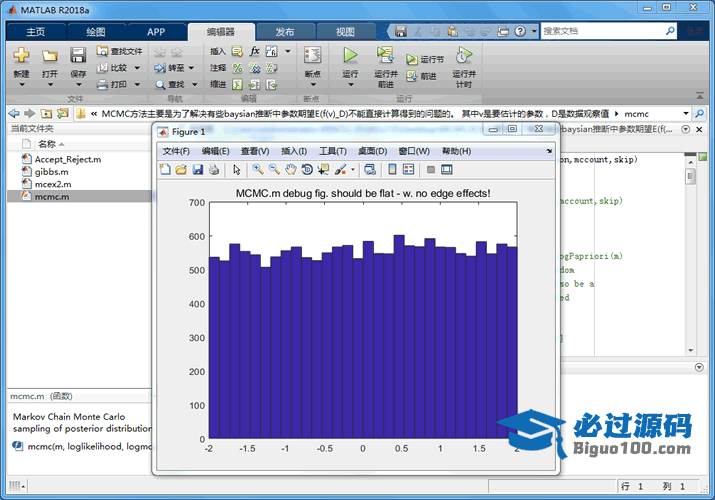This screenshot has width=715, height=500.
Task: Click the search documentation input field
Action: 603,31
